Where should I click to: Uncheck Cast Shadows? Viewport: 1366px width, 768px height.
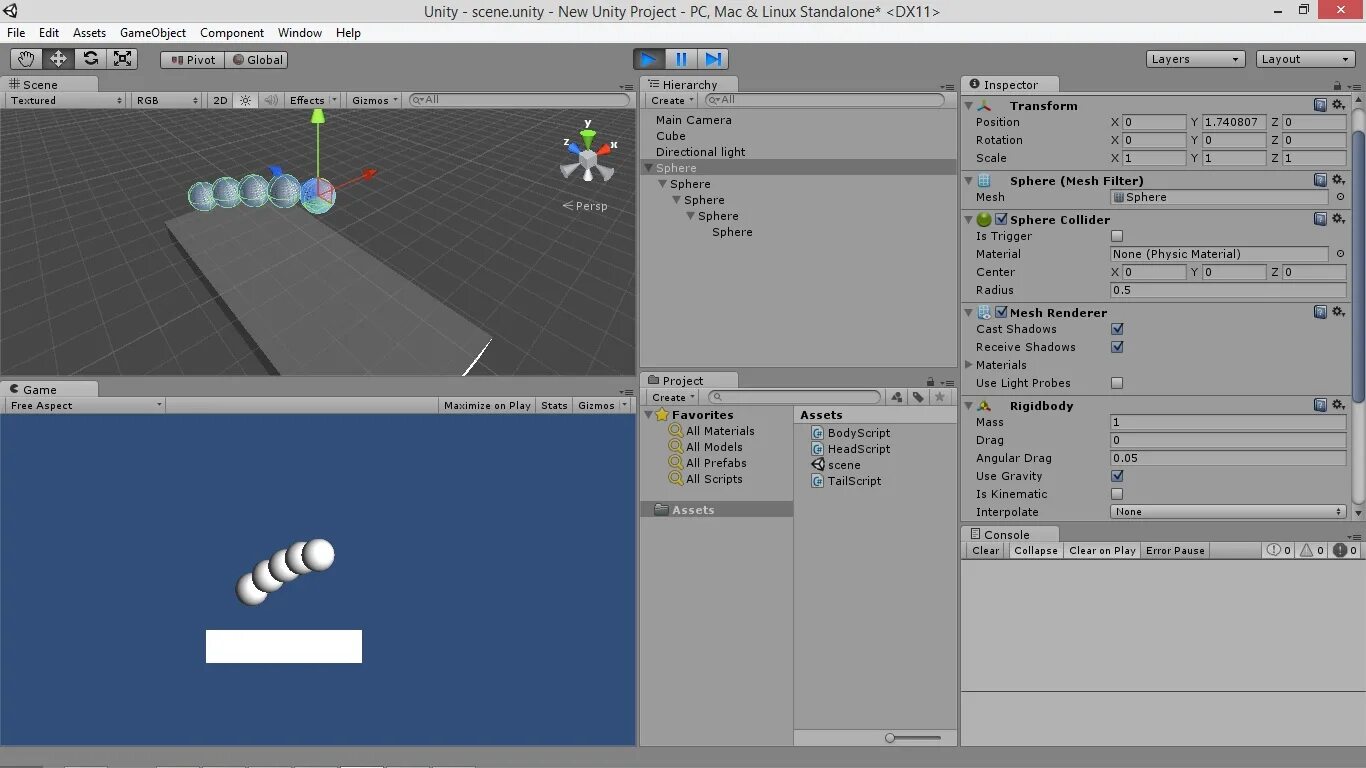(1117, 329)
